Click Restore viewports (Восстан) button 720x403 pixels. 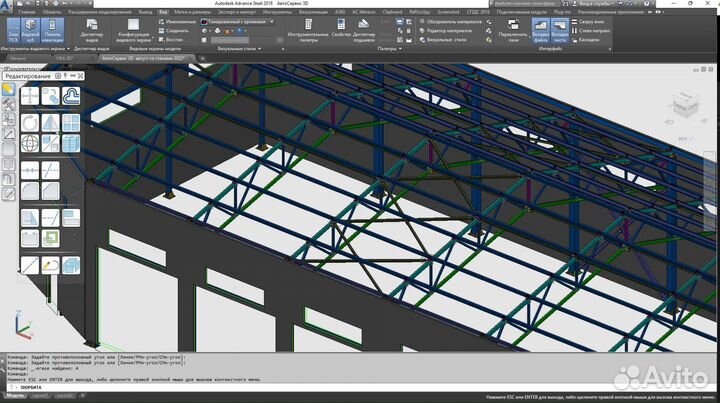coord(171,40)
